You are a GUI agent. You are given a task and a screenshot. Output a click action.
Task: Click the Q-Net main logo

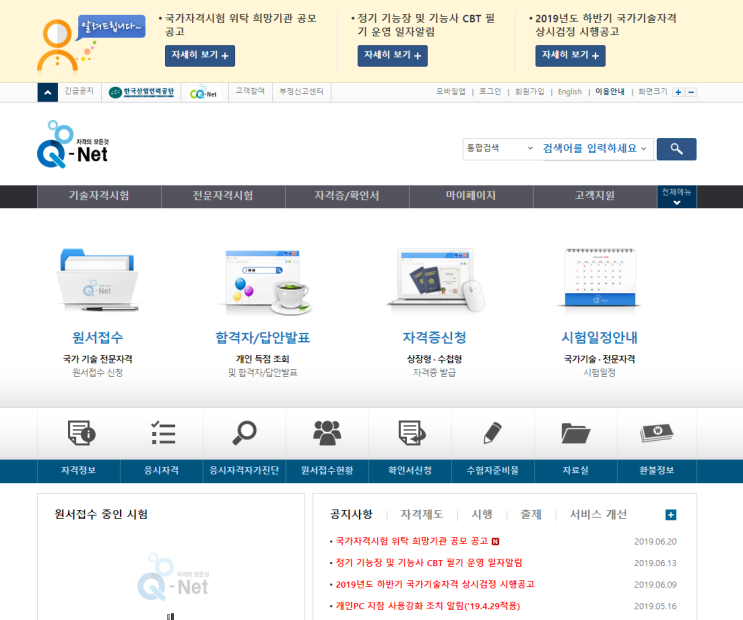point(73,145)
